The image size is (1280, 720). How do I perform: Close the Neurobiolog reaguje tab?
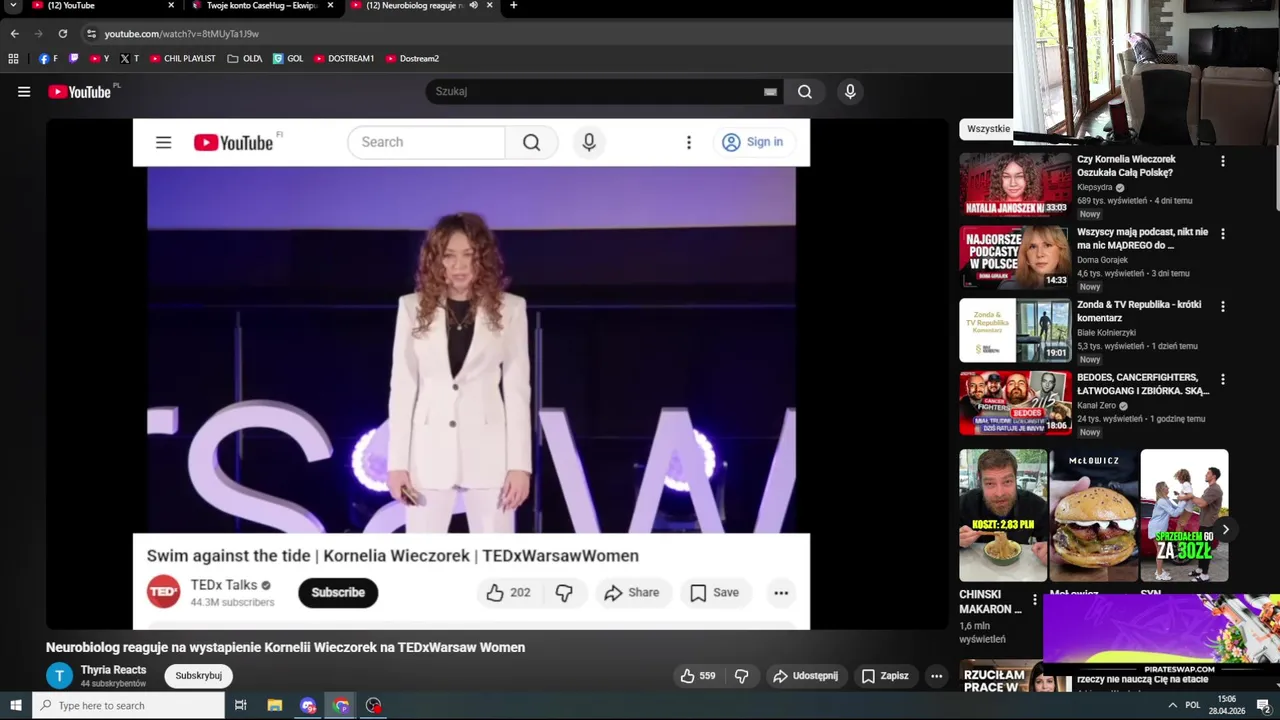pyautogui.click(x=489, y=6)
